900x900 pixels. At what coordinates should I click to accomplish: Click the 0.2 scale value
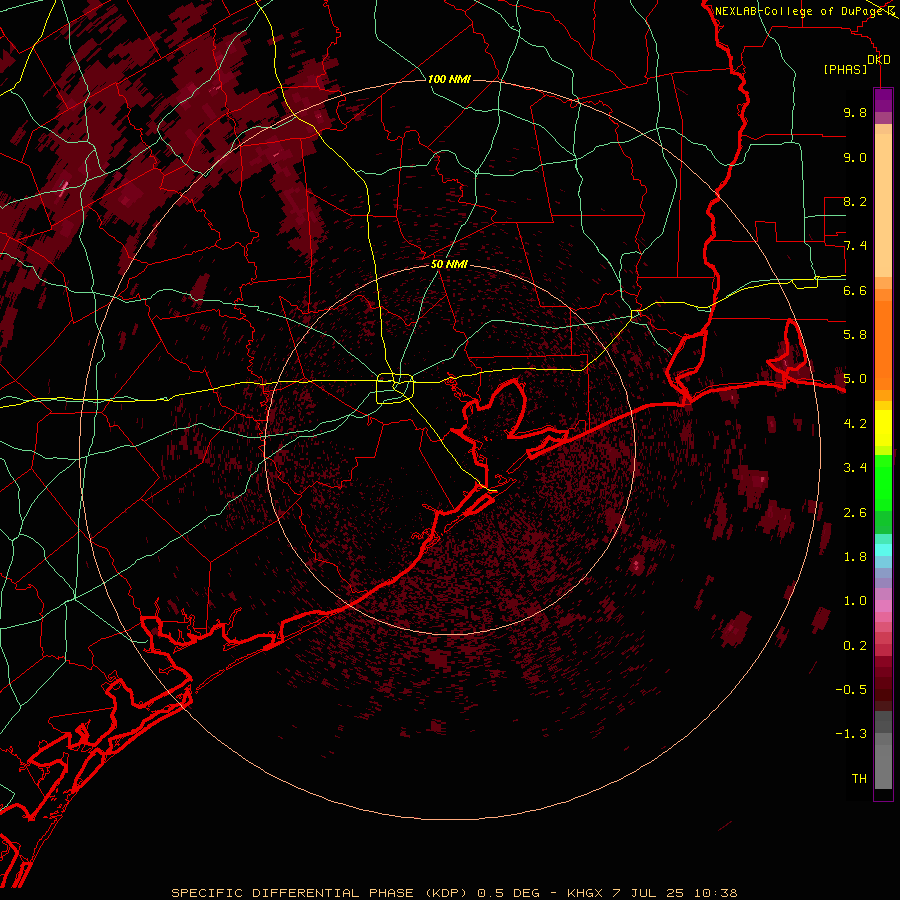[x=855, y=645]
